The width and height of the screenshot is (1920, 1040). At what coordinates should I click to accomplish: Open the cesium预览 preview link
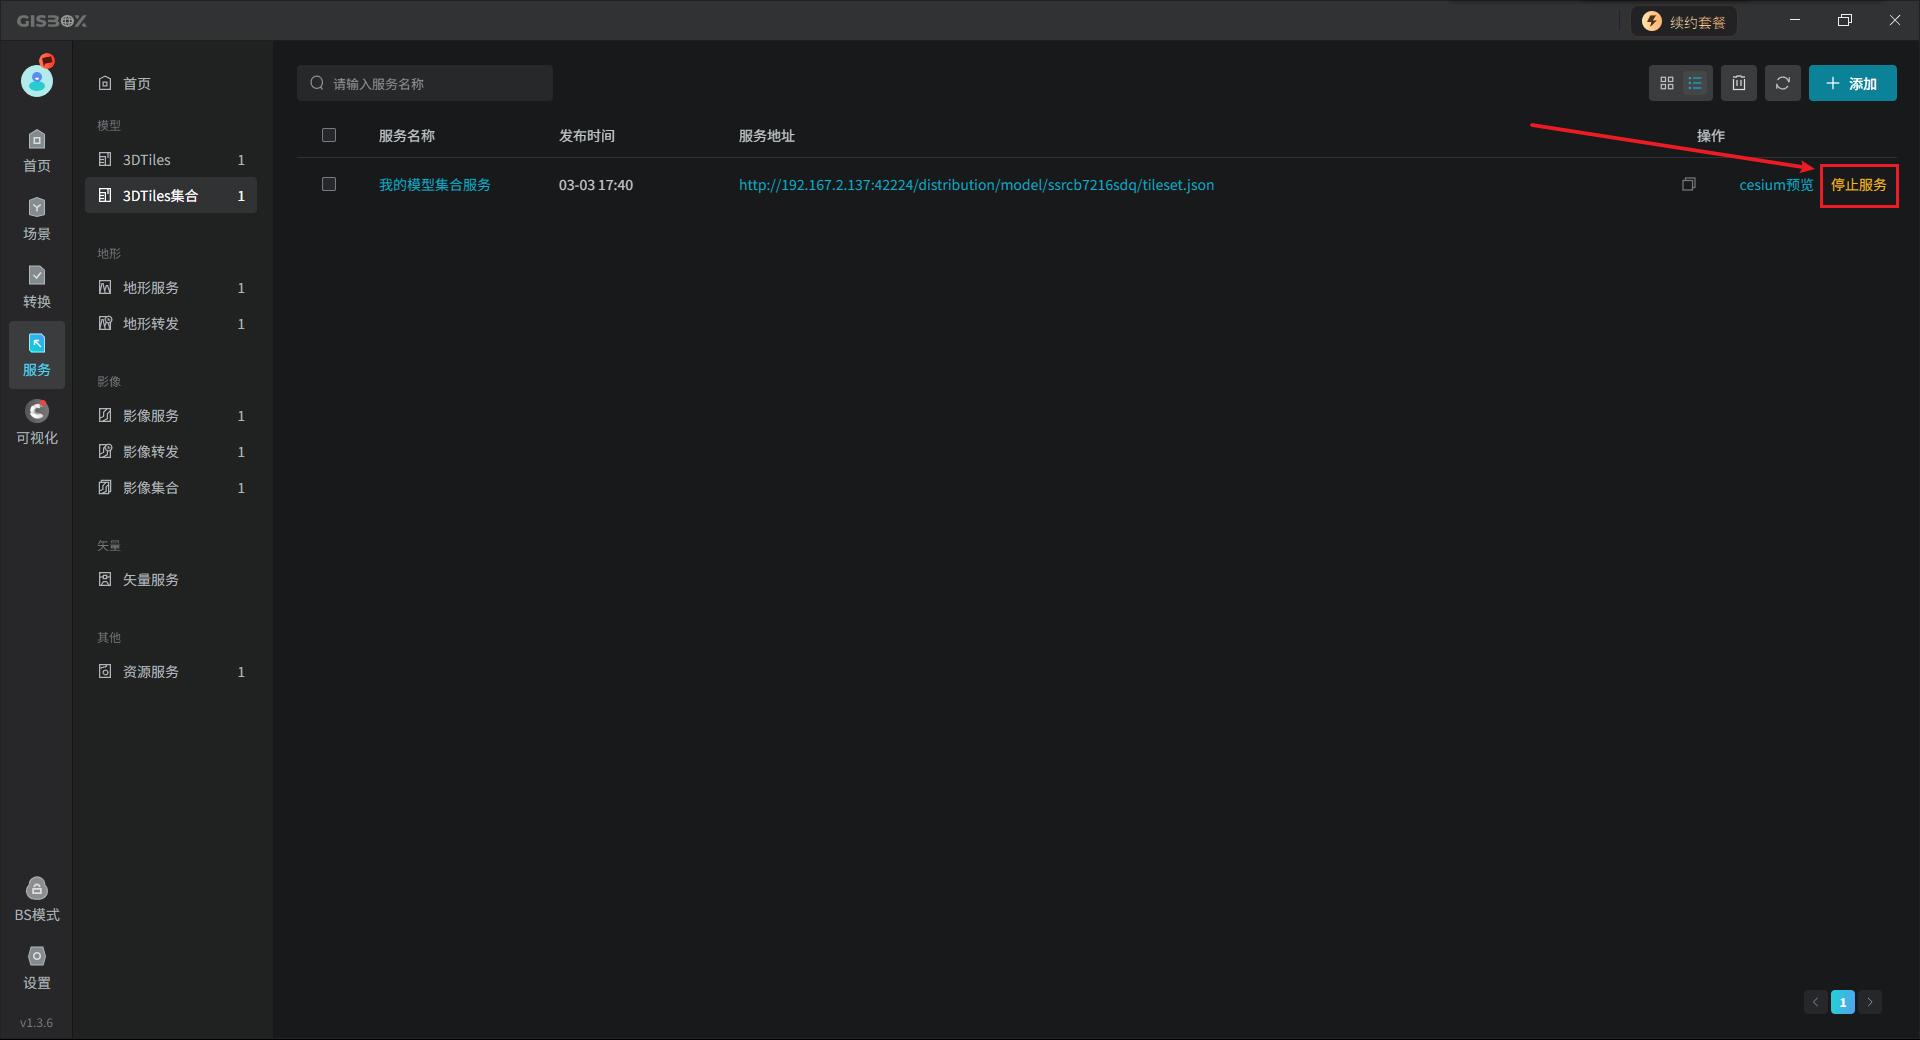[x=1775, y=185]
